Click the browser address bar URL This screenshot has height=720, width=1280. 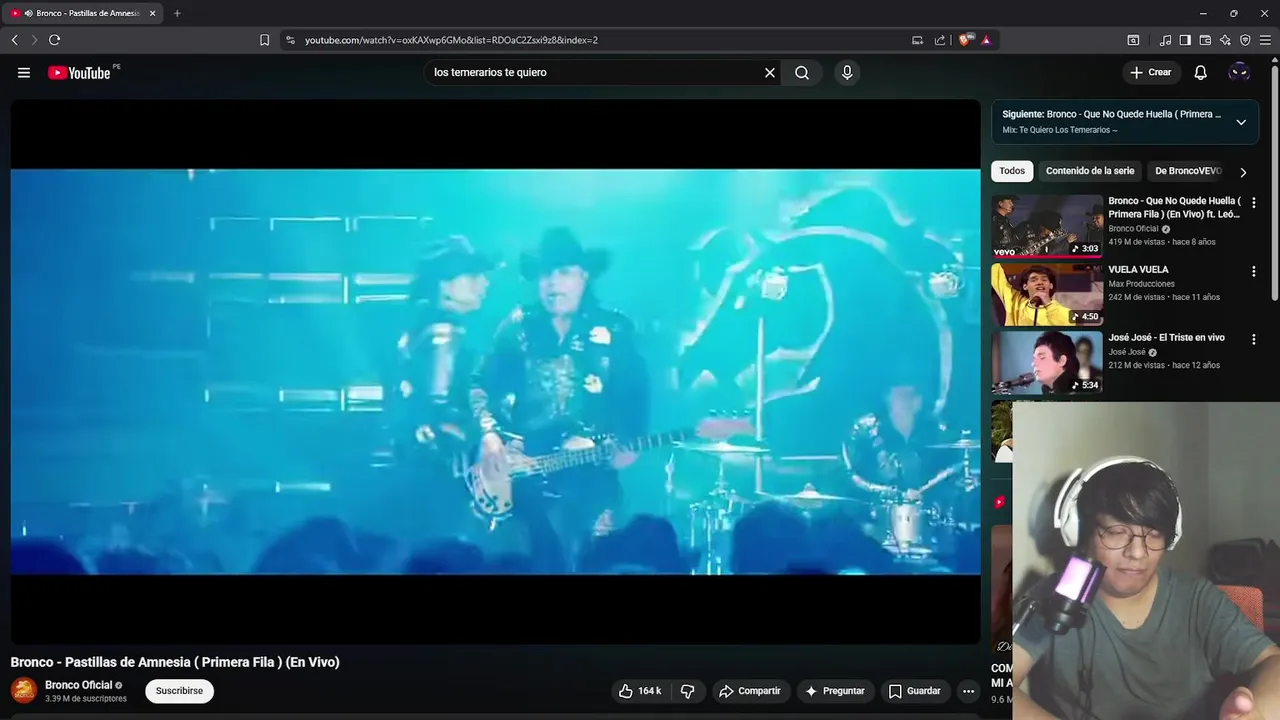click(x=451, y=40)
